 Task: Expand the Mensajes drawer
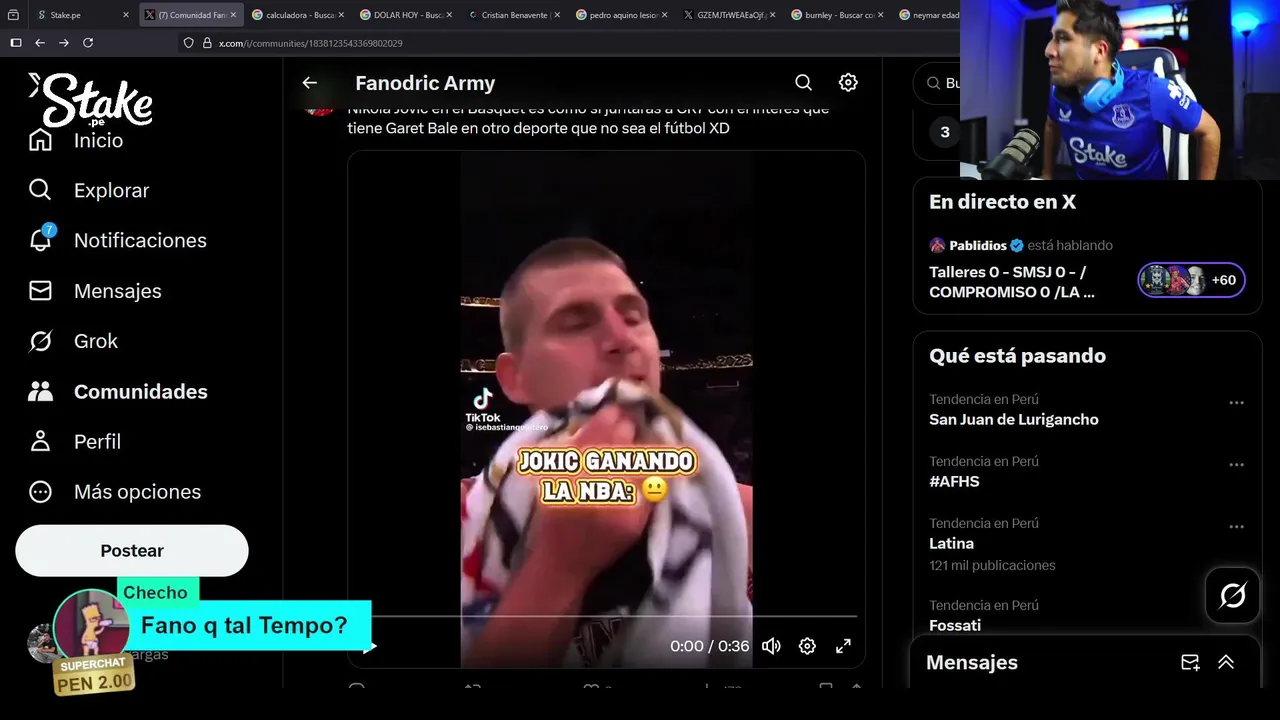point(1226,662)
